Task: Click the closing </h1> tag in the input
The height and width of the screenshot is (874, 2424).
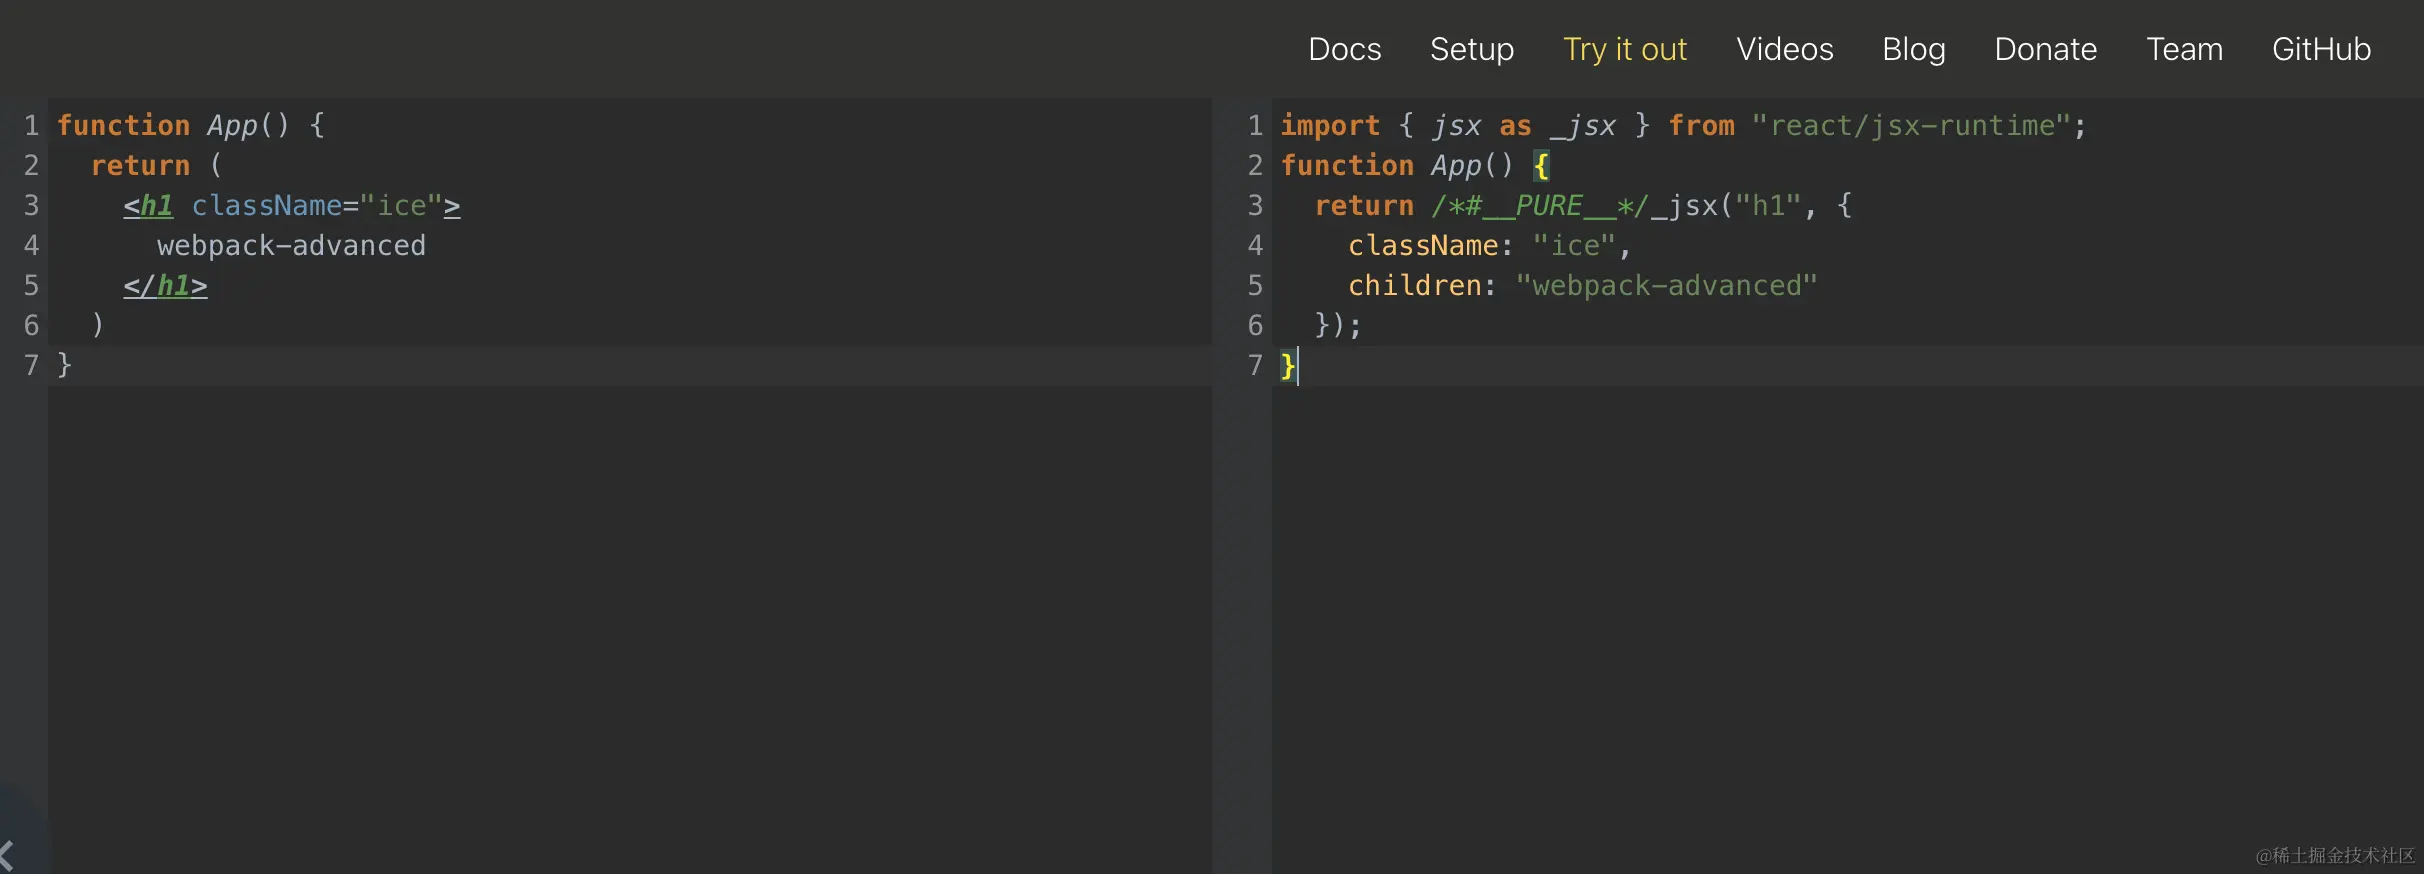Action: coord(165,286)
